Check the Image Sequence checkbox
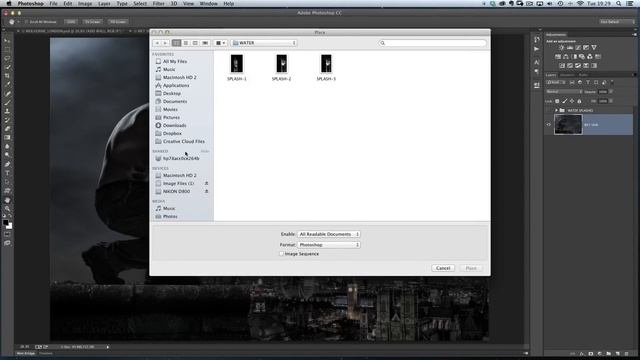The image size is (640, 360). click(x=281, y=254)
